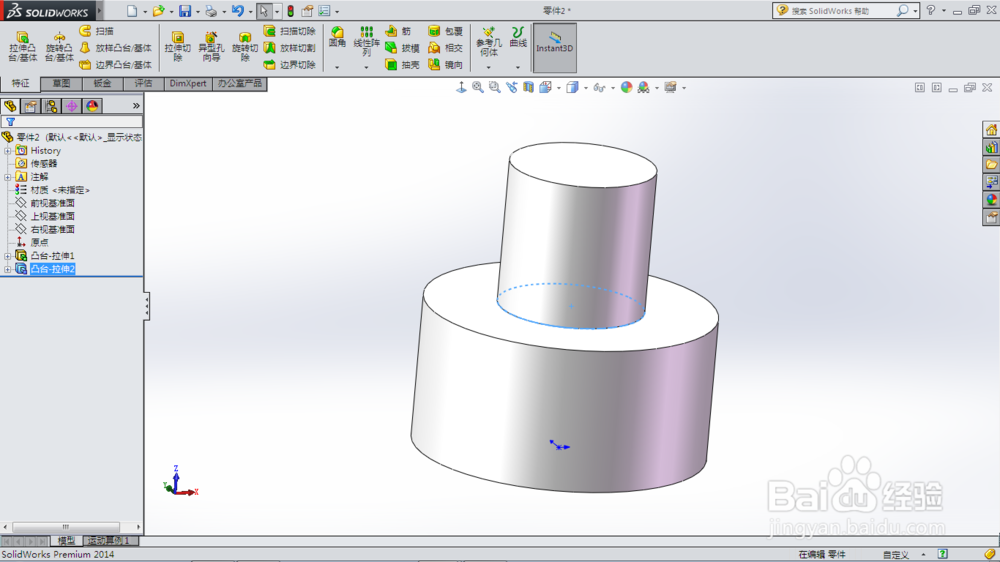The height and width of the screenshot is (562, 1000).
Task: Select the 旋转凸台/基体 revolve boss tool
Action: coord(59,47)
